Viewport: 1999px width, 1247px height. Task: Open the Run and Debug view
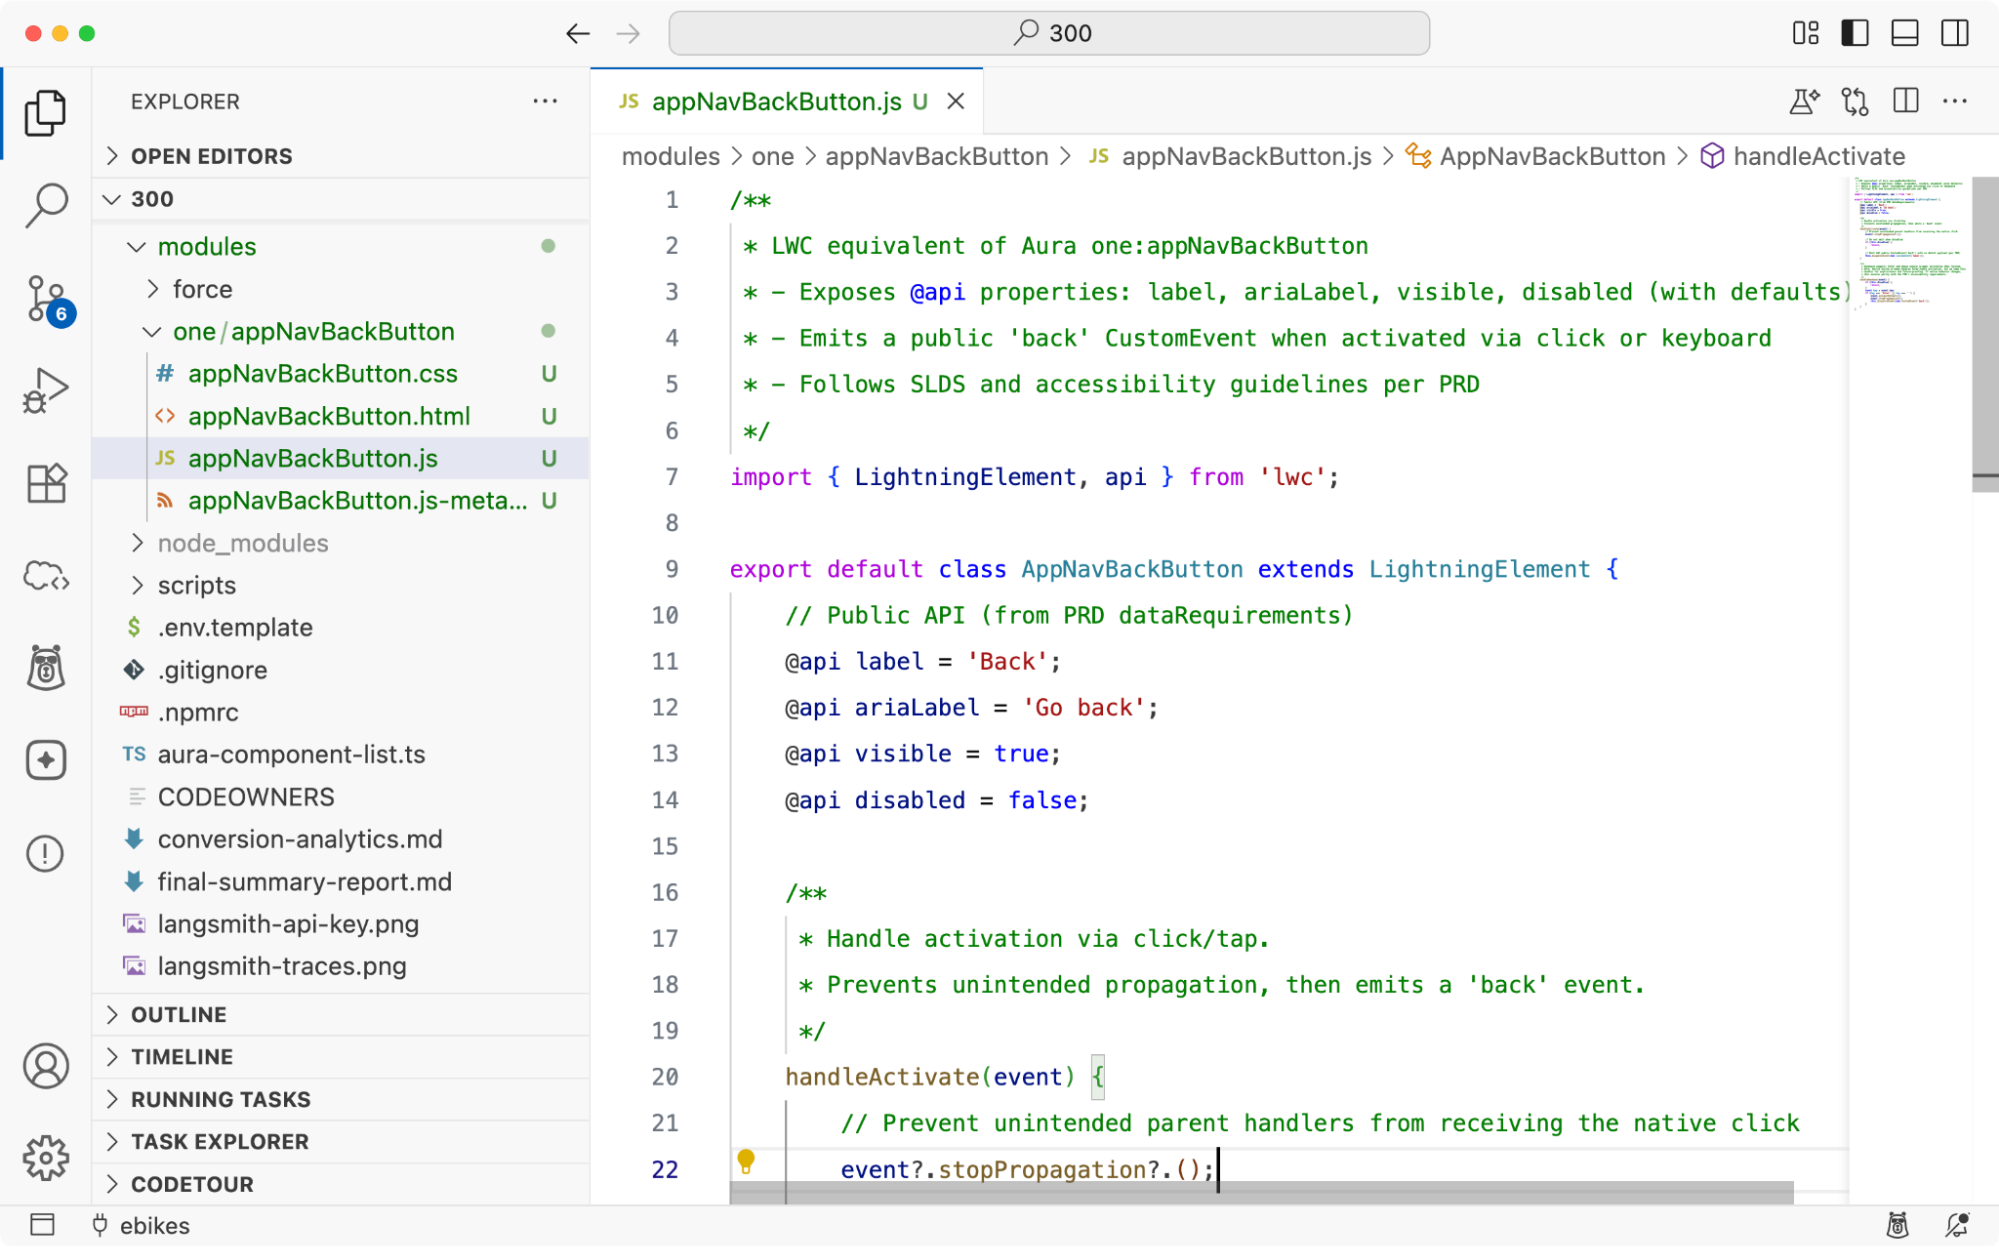tap(45, 390)
